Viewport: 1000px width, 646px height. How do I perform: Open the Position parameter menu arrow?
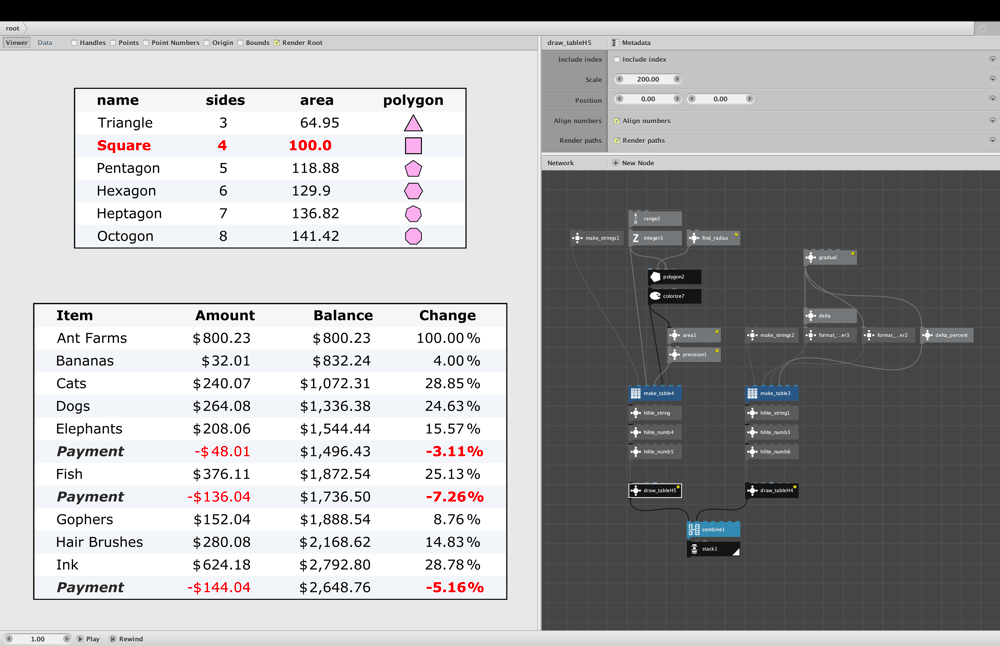coord(992,99)
